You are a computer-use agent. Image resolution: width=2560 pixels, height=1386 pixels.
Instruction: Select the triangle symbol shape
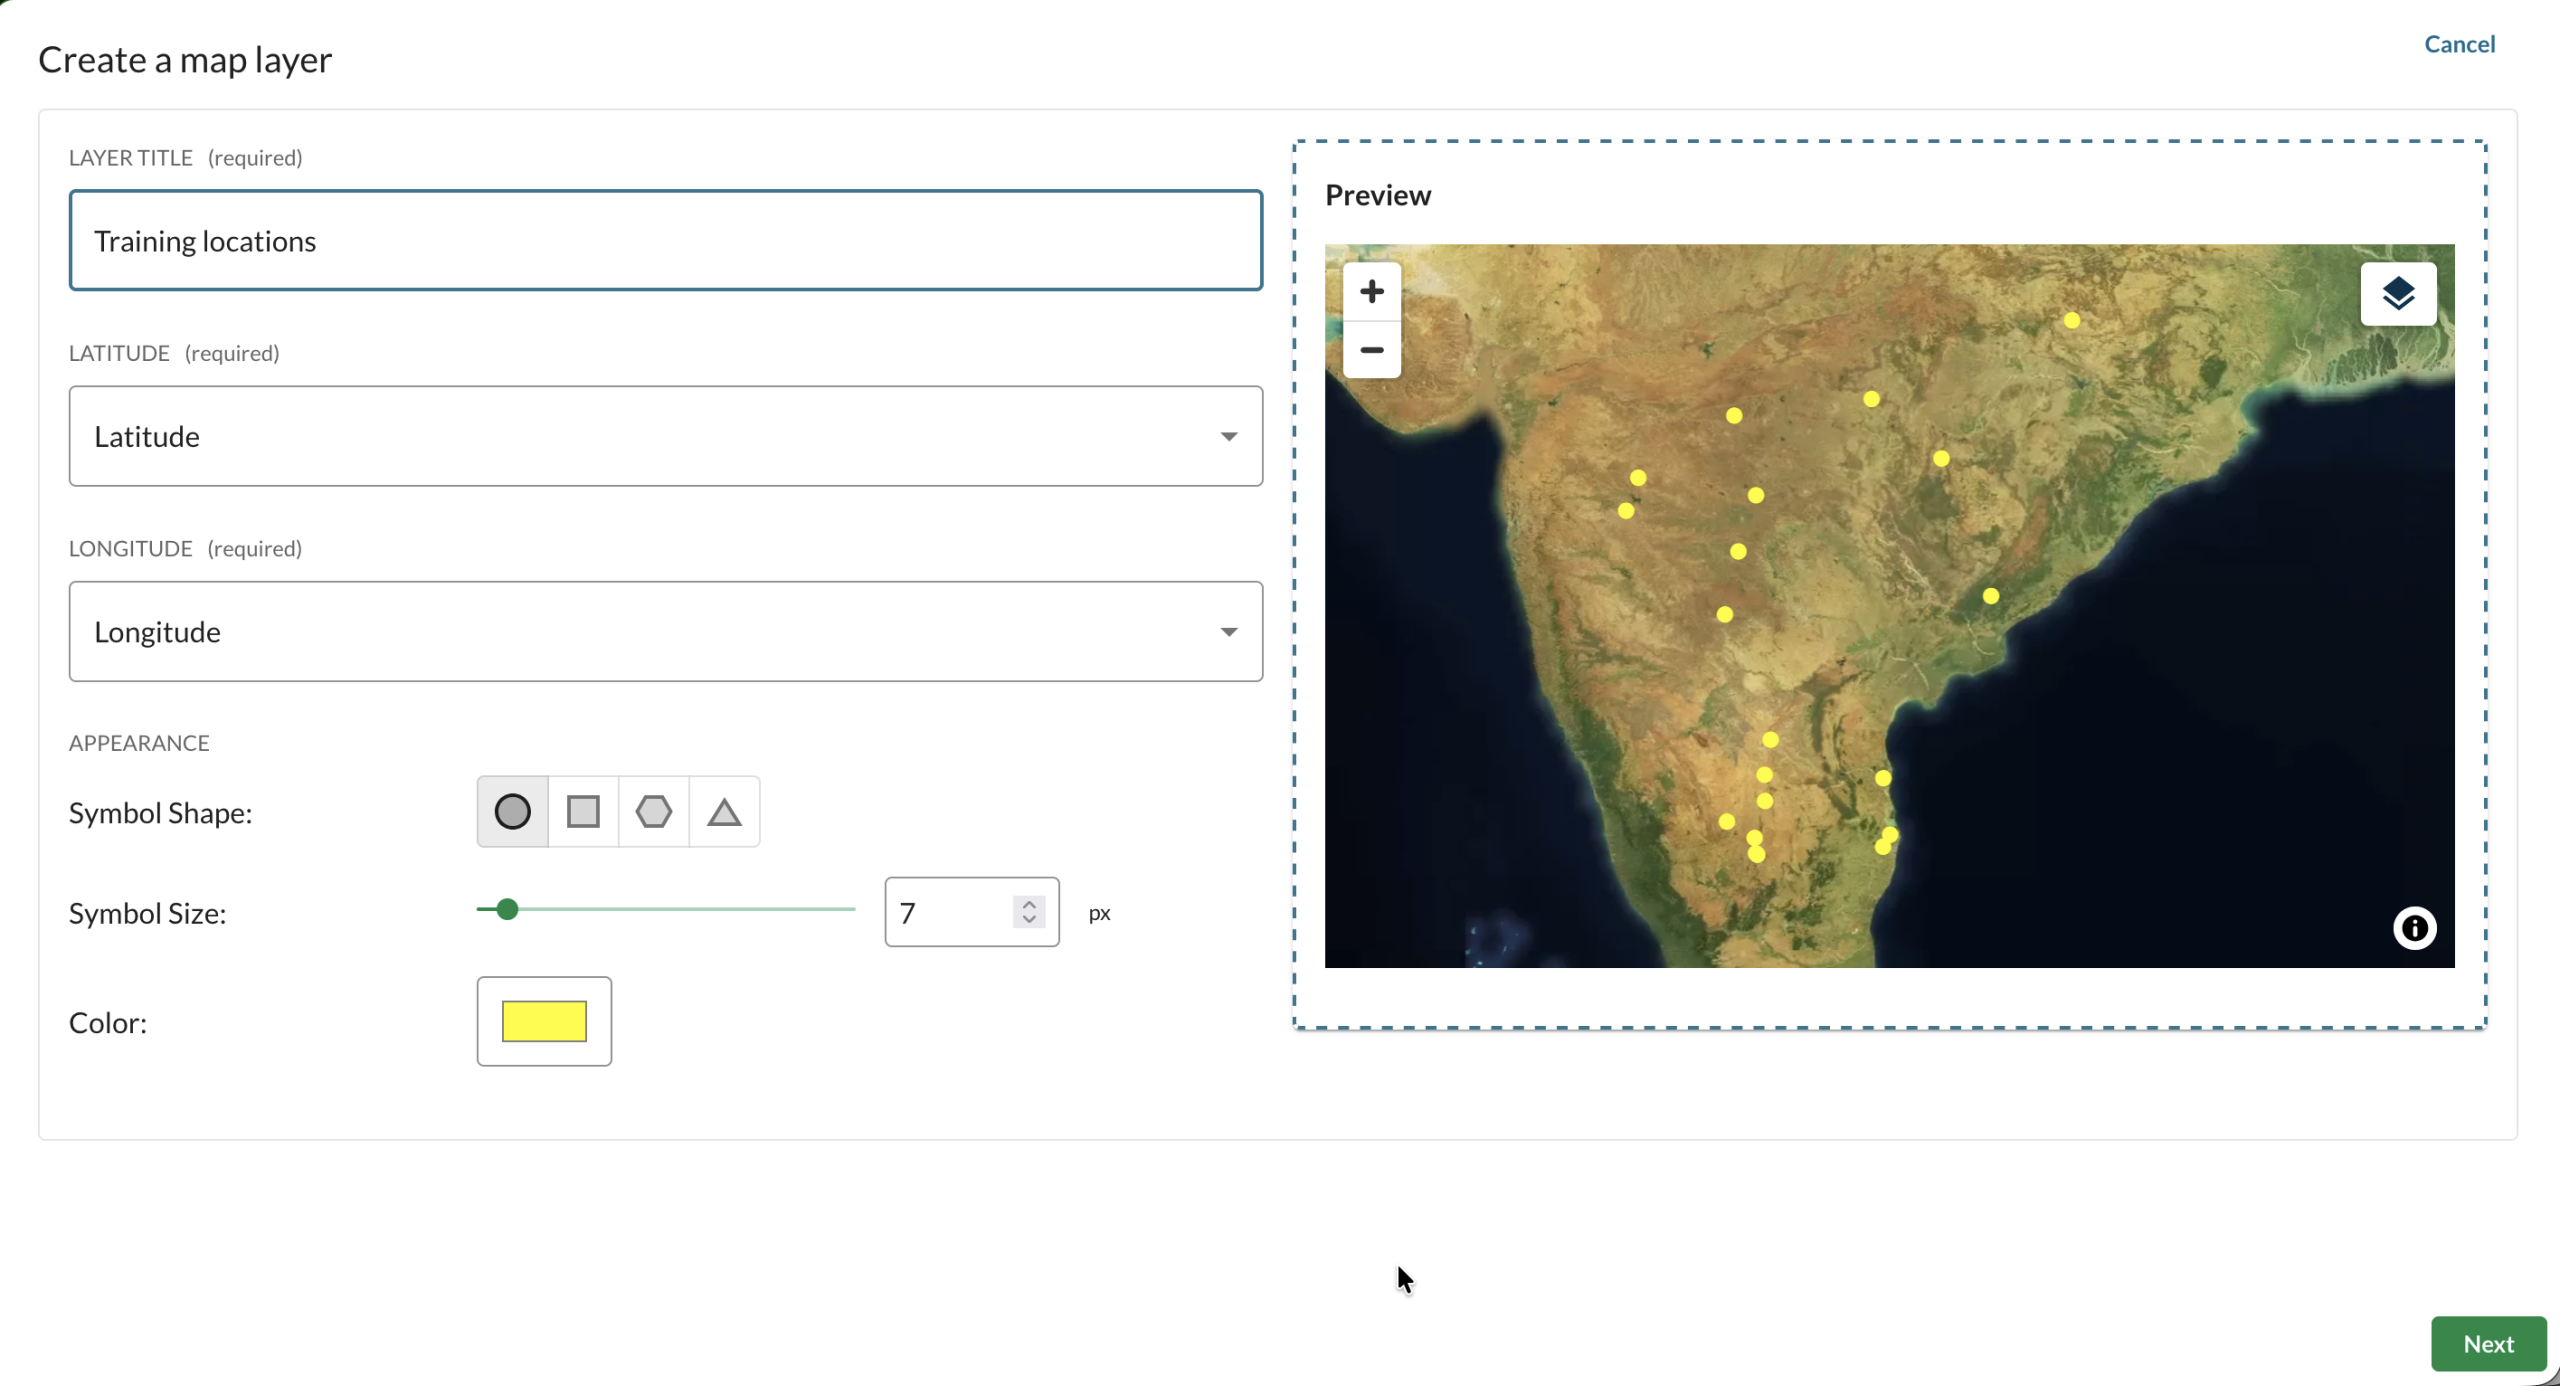pos(724,812)
